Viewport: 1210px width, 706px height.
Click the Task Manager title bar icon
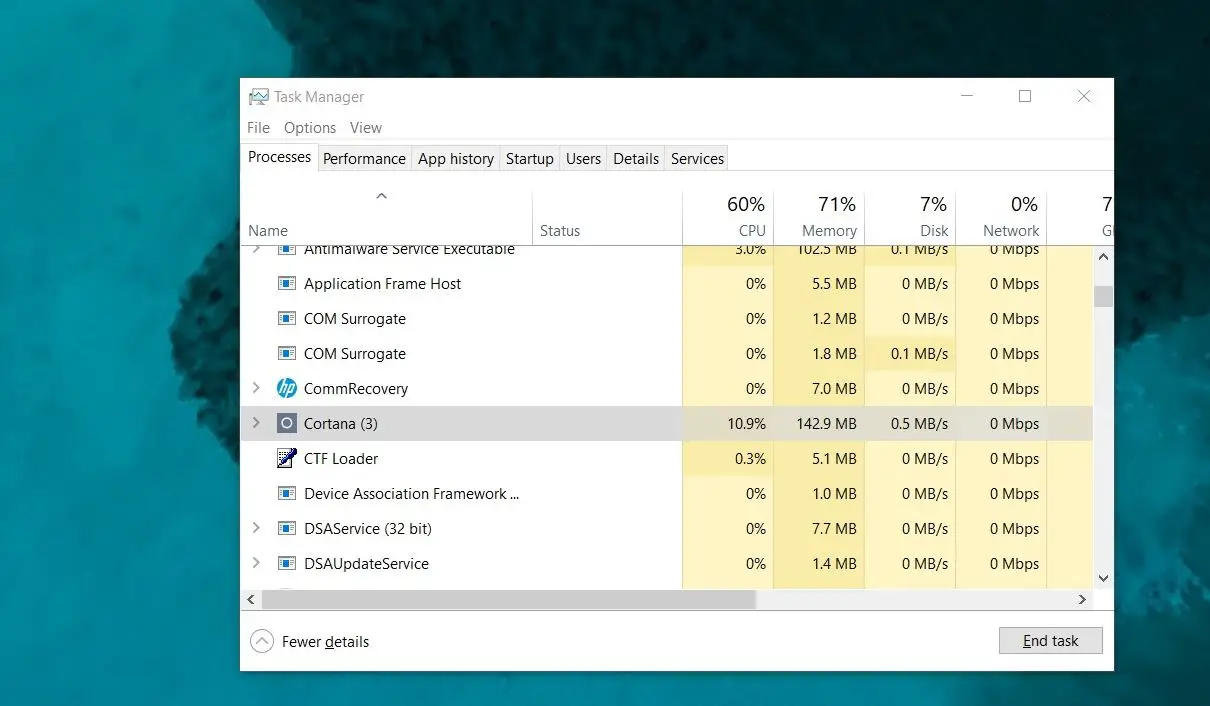coord(258,96)
